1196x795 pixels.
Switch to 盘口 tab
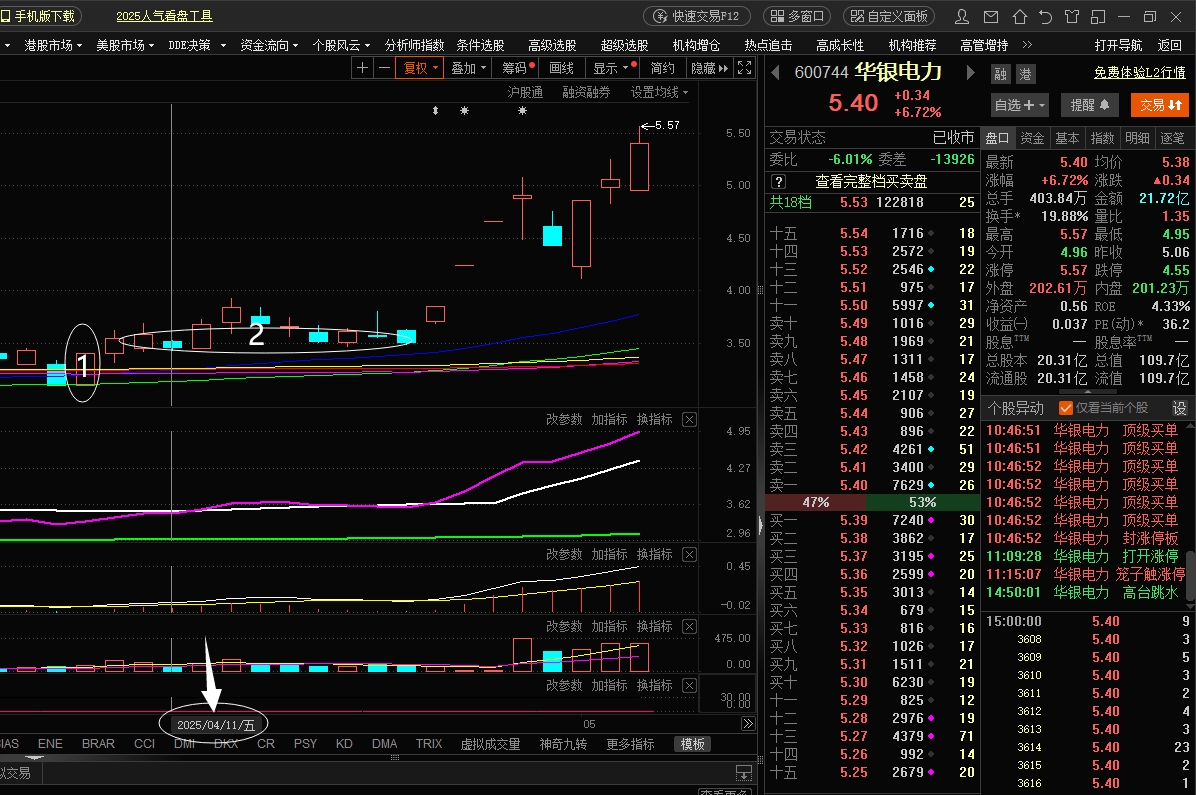997,138
